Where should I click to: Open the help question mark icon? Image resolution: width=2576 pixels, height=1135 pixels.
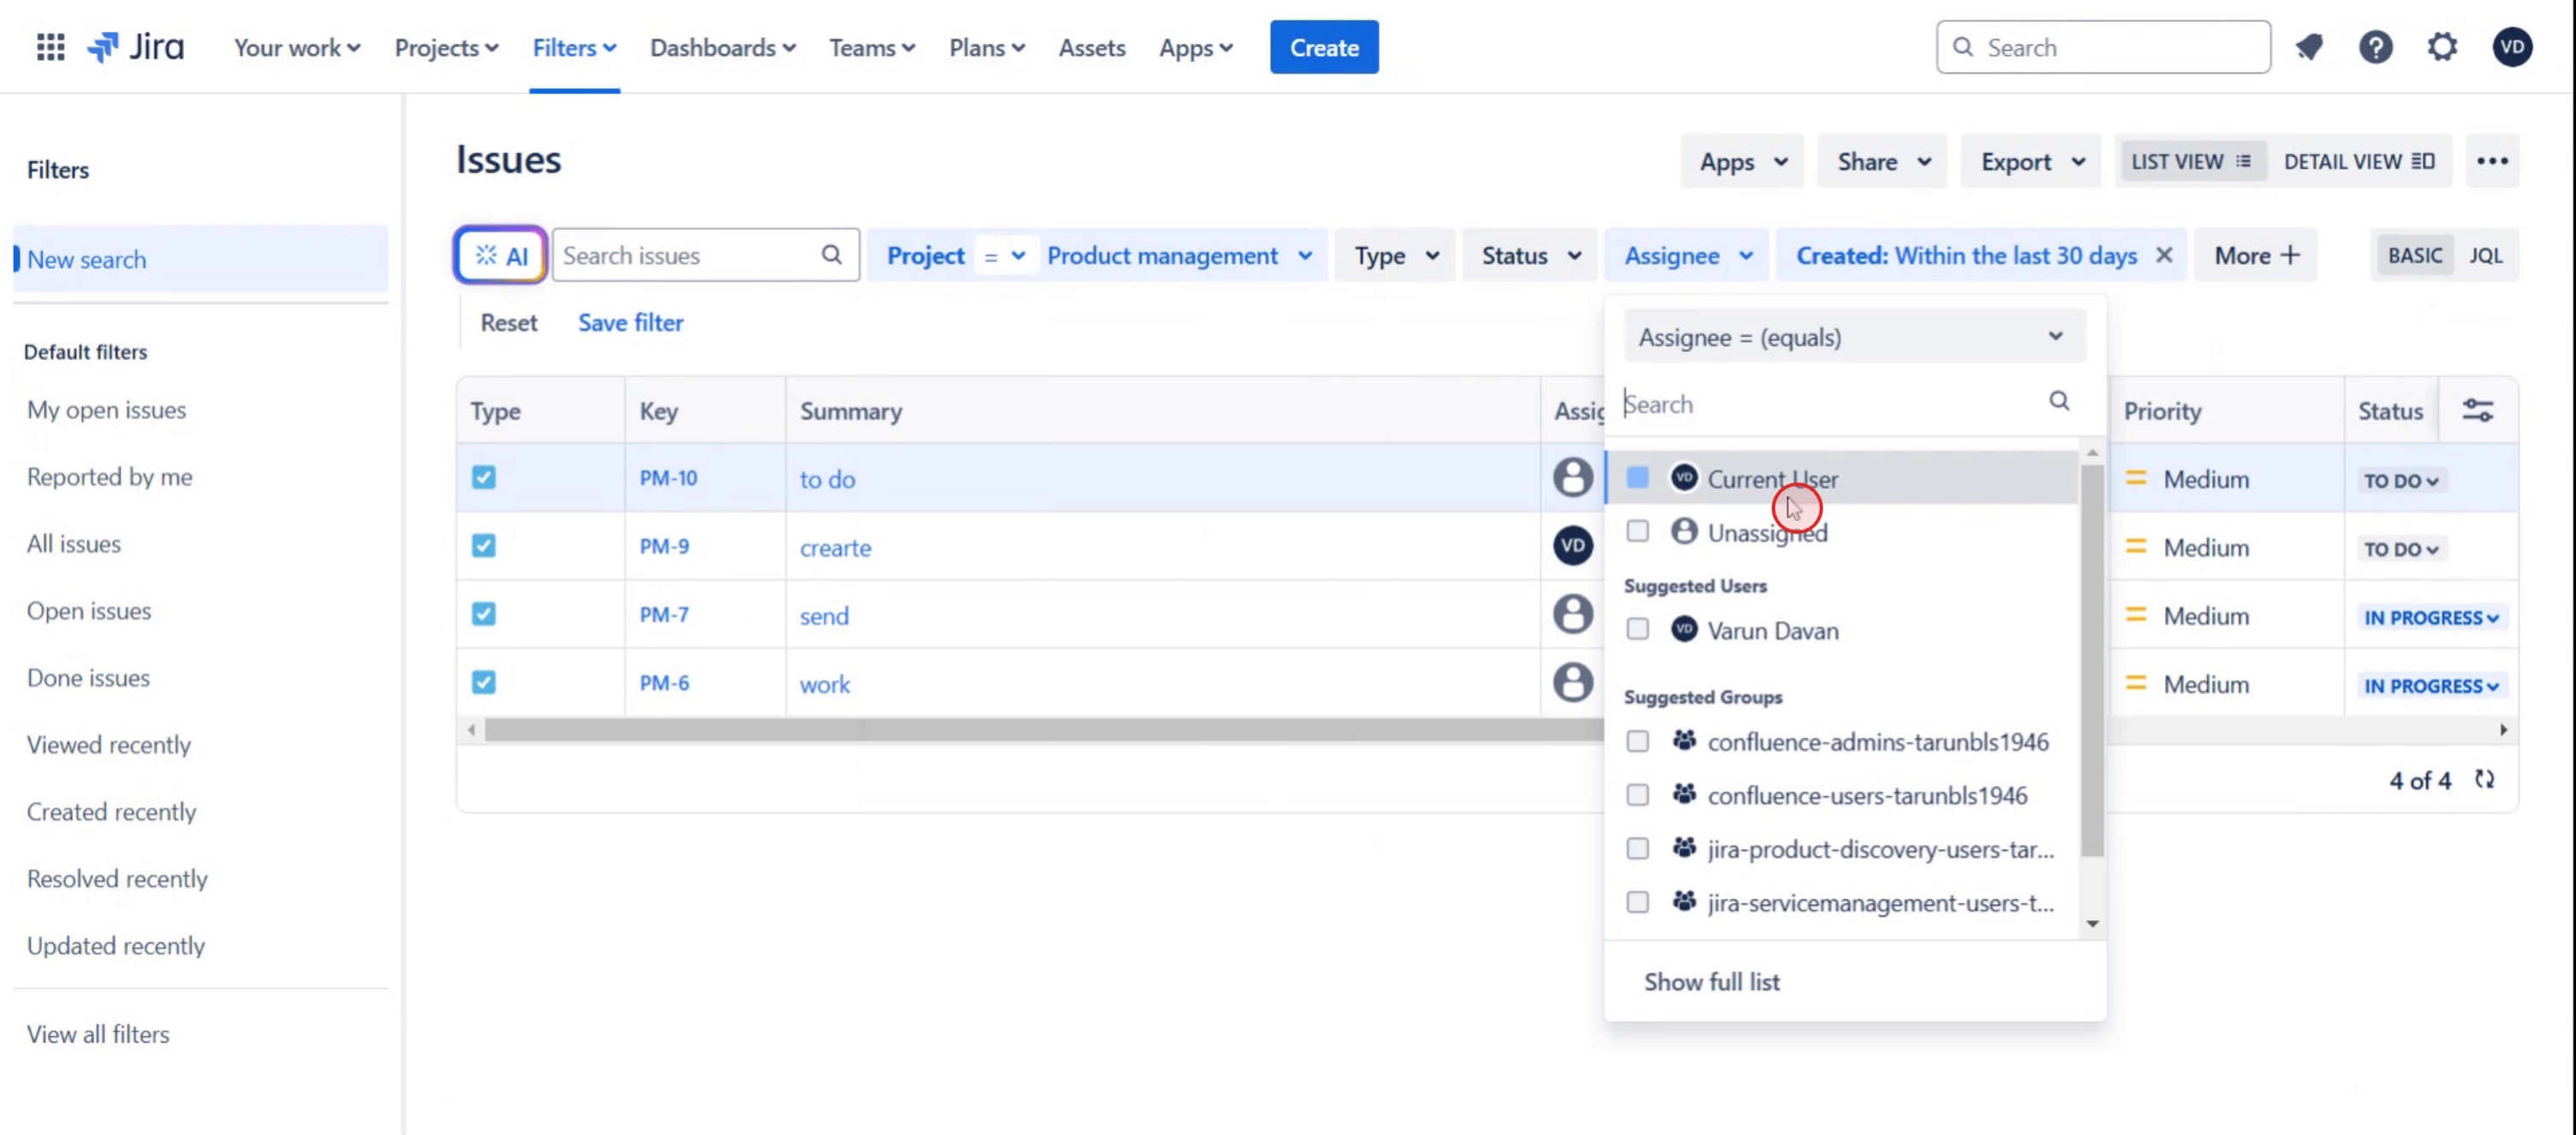(x=2375, y=47)
